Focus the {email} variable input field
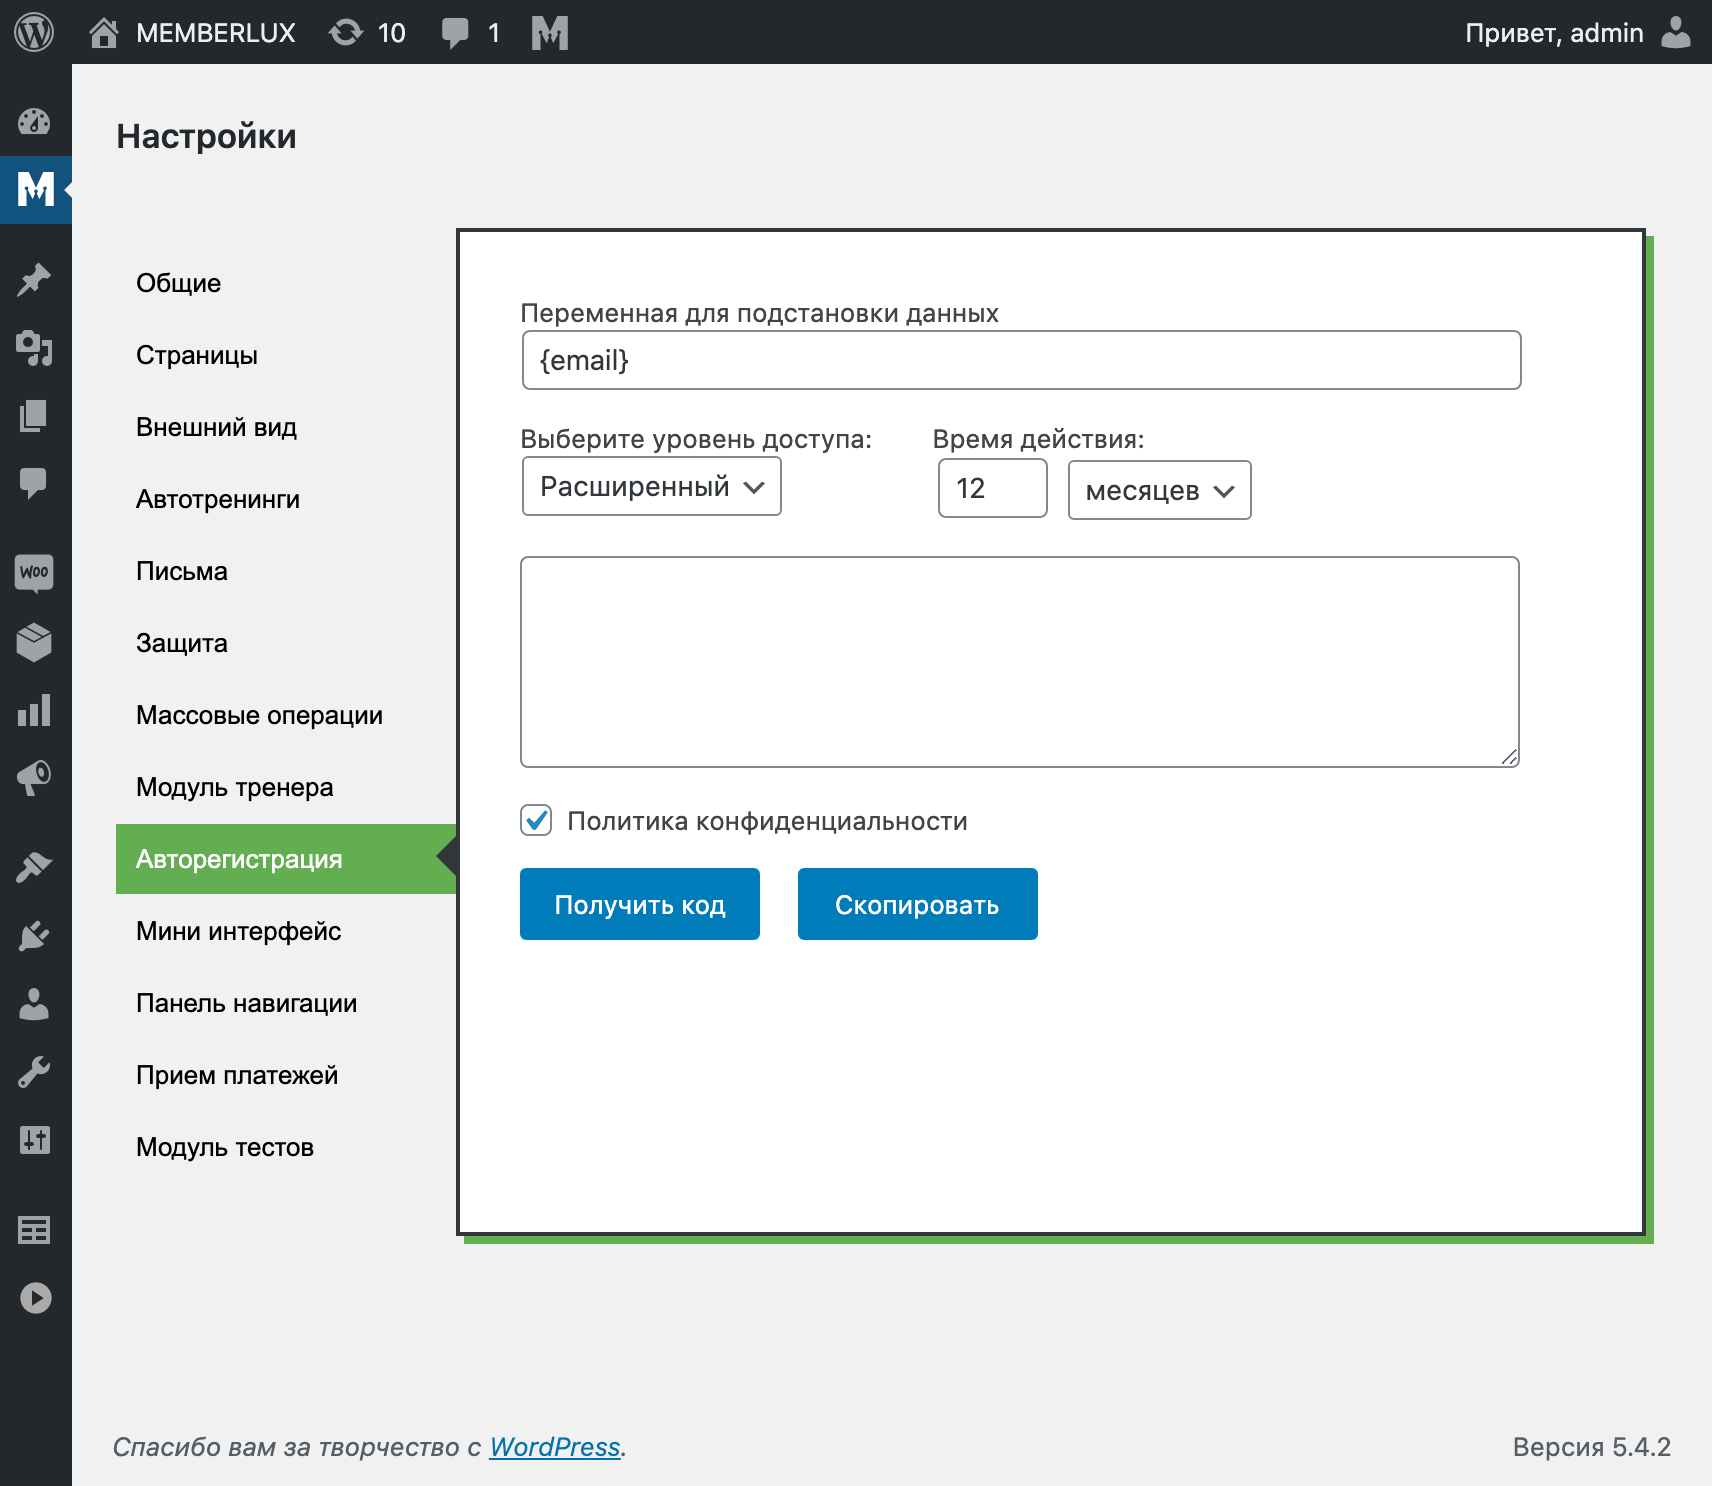Viewport: 1712px width, 1486px height. pyautogui.click(x=1021, y=360)
